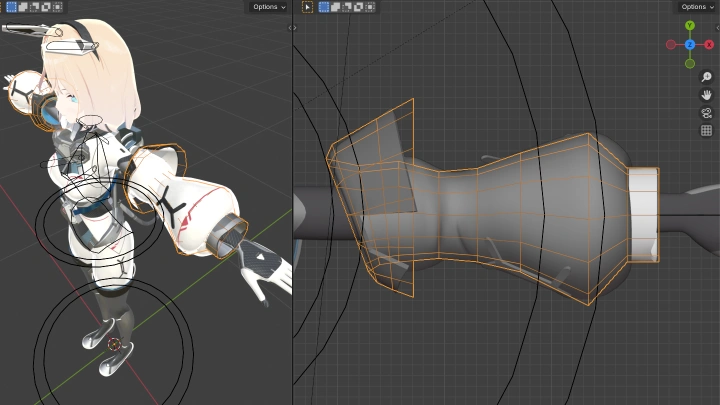Choose 'Extend selection' mode in the right viewport header
Screen dimensions: 720x405
[335, 7]
